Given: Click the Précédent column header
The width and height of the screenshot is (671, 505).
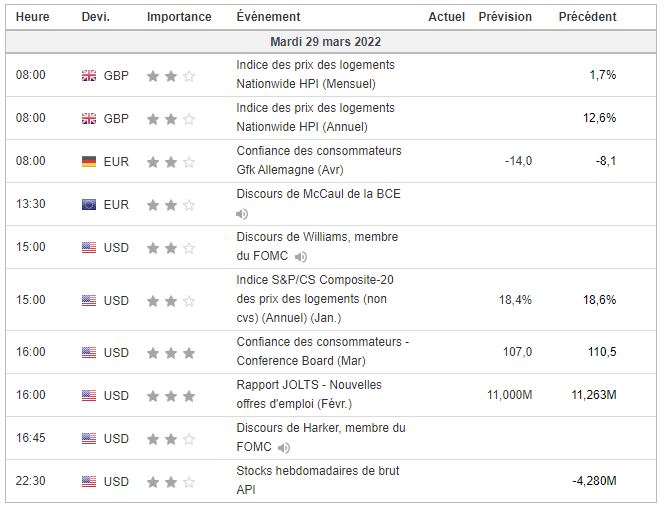Looking at the screenshot, I should tap(587, 17).
